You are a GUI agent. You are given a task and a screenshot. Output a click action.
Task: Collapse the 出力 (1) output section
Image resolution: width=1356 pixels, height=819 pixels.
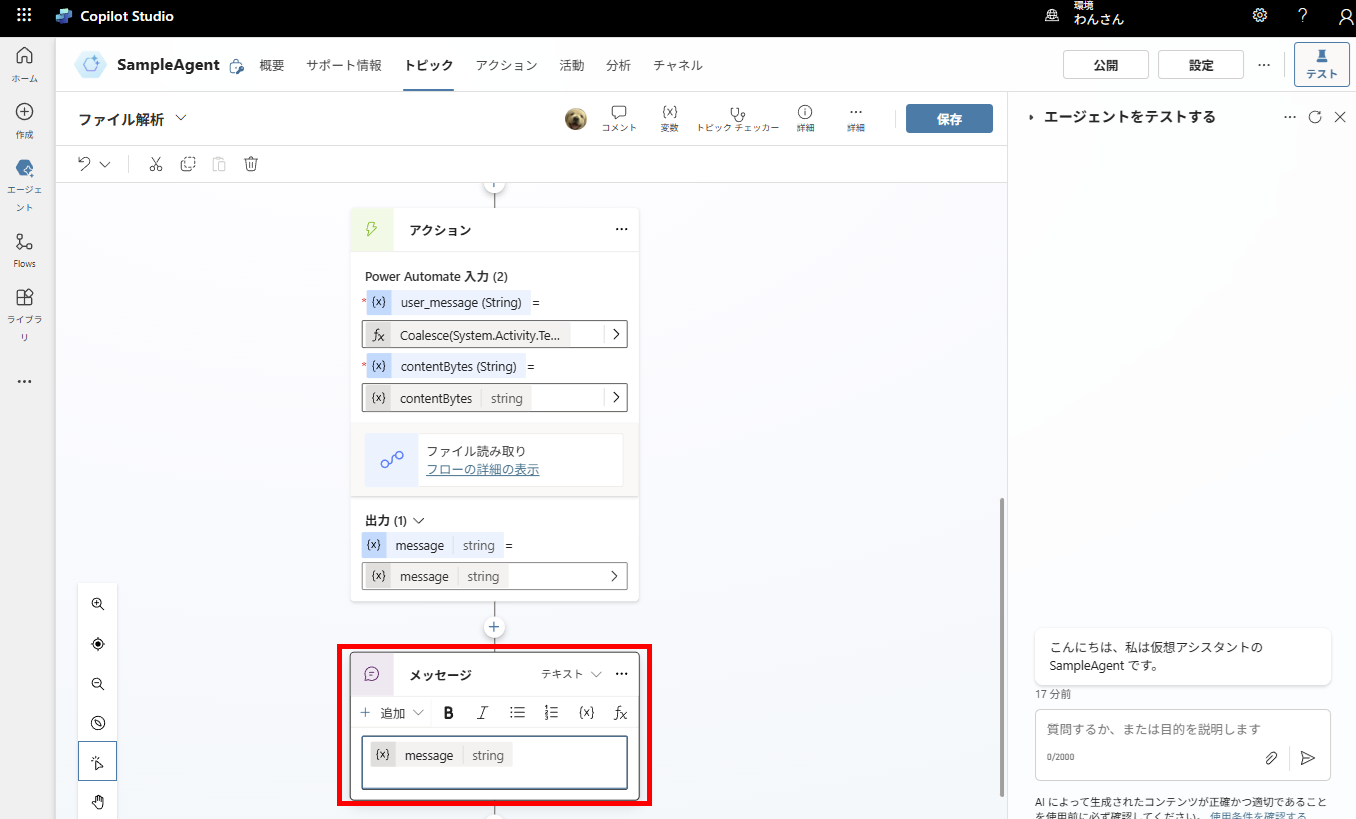click(419, 520)
